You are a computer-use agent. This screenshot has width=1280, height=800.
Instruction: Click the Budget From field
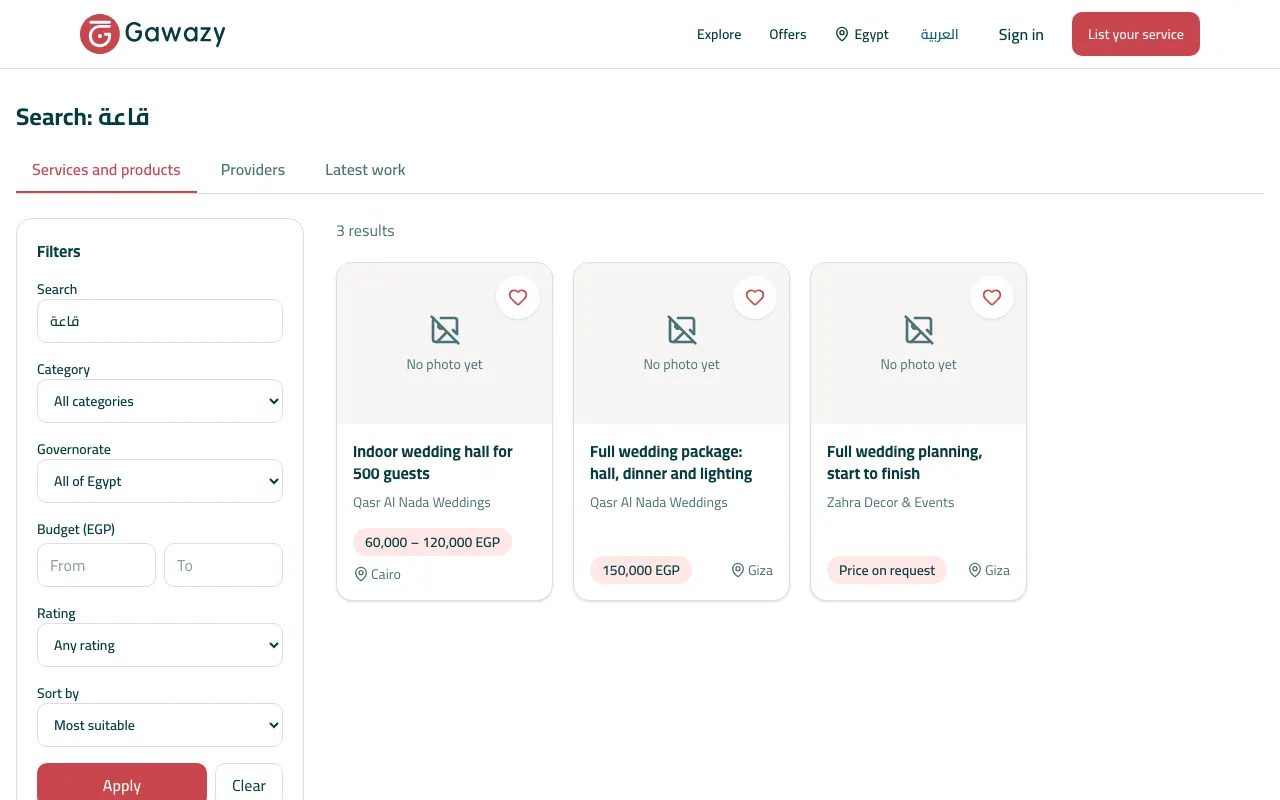96,565
